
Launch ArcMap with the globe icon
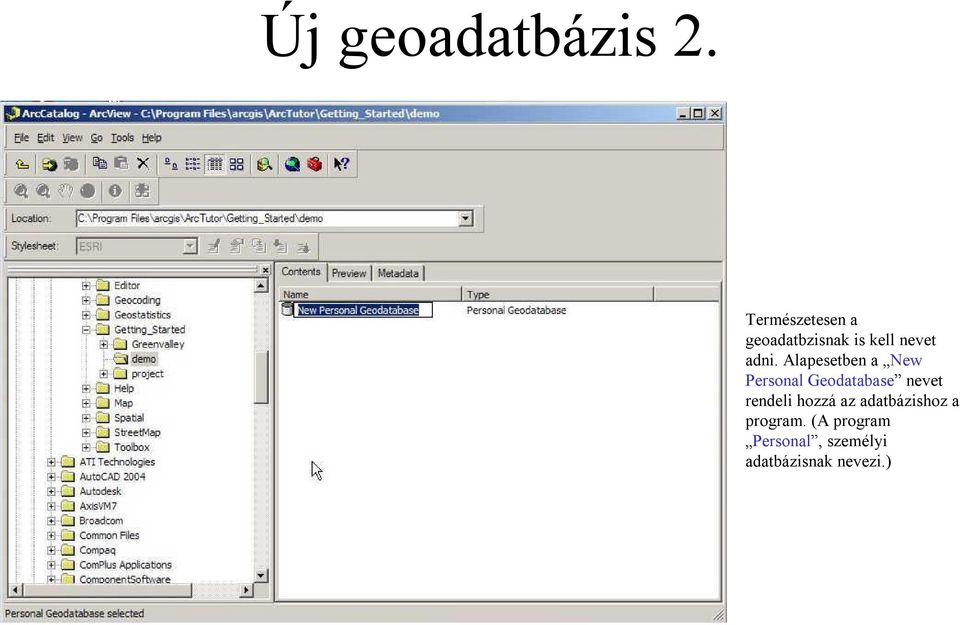[292, 164]
